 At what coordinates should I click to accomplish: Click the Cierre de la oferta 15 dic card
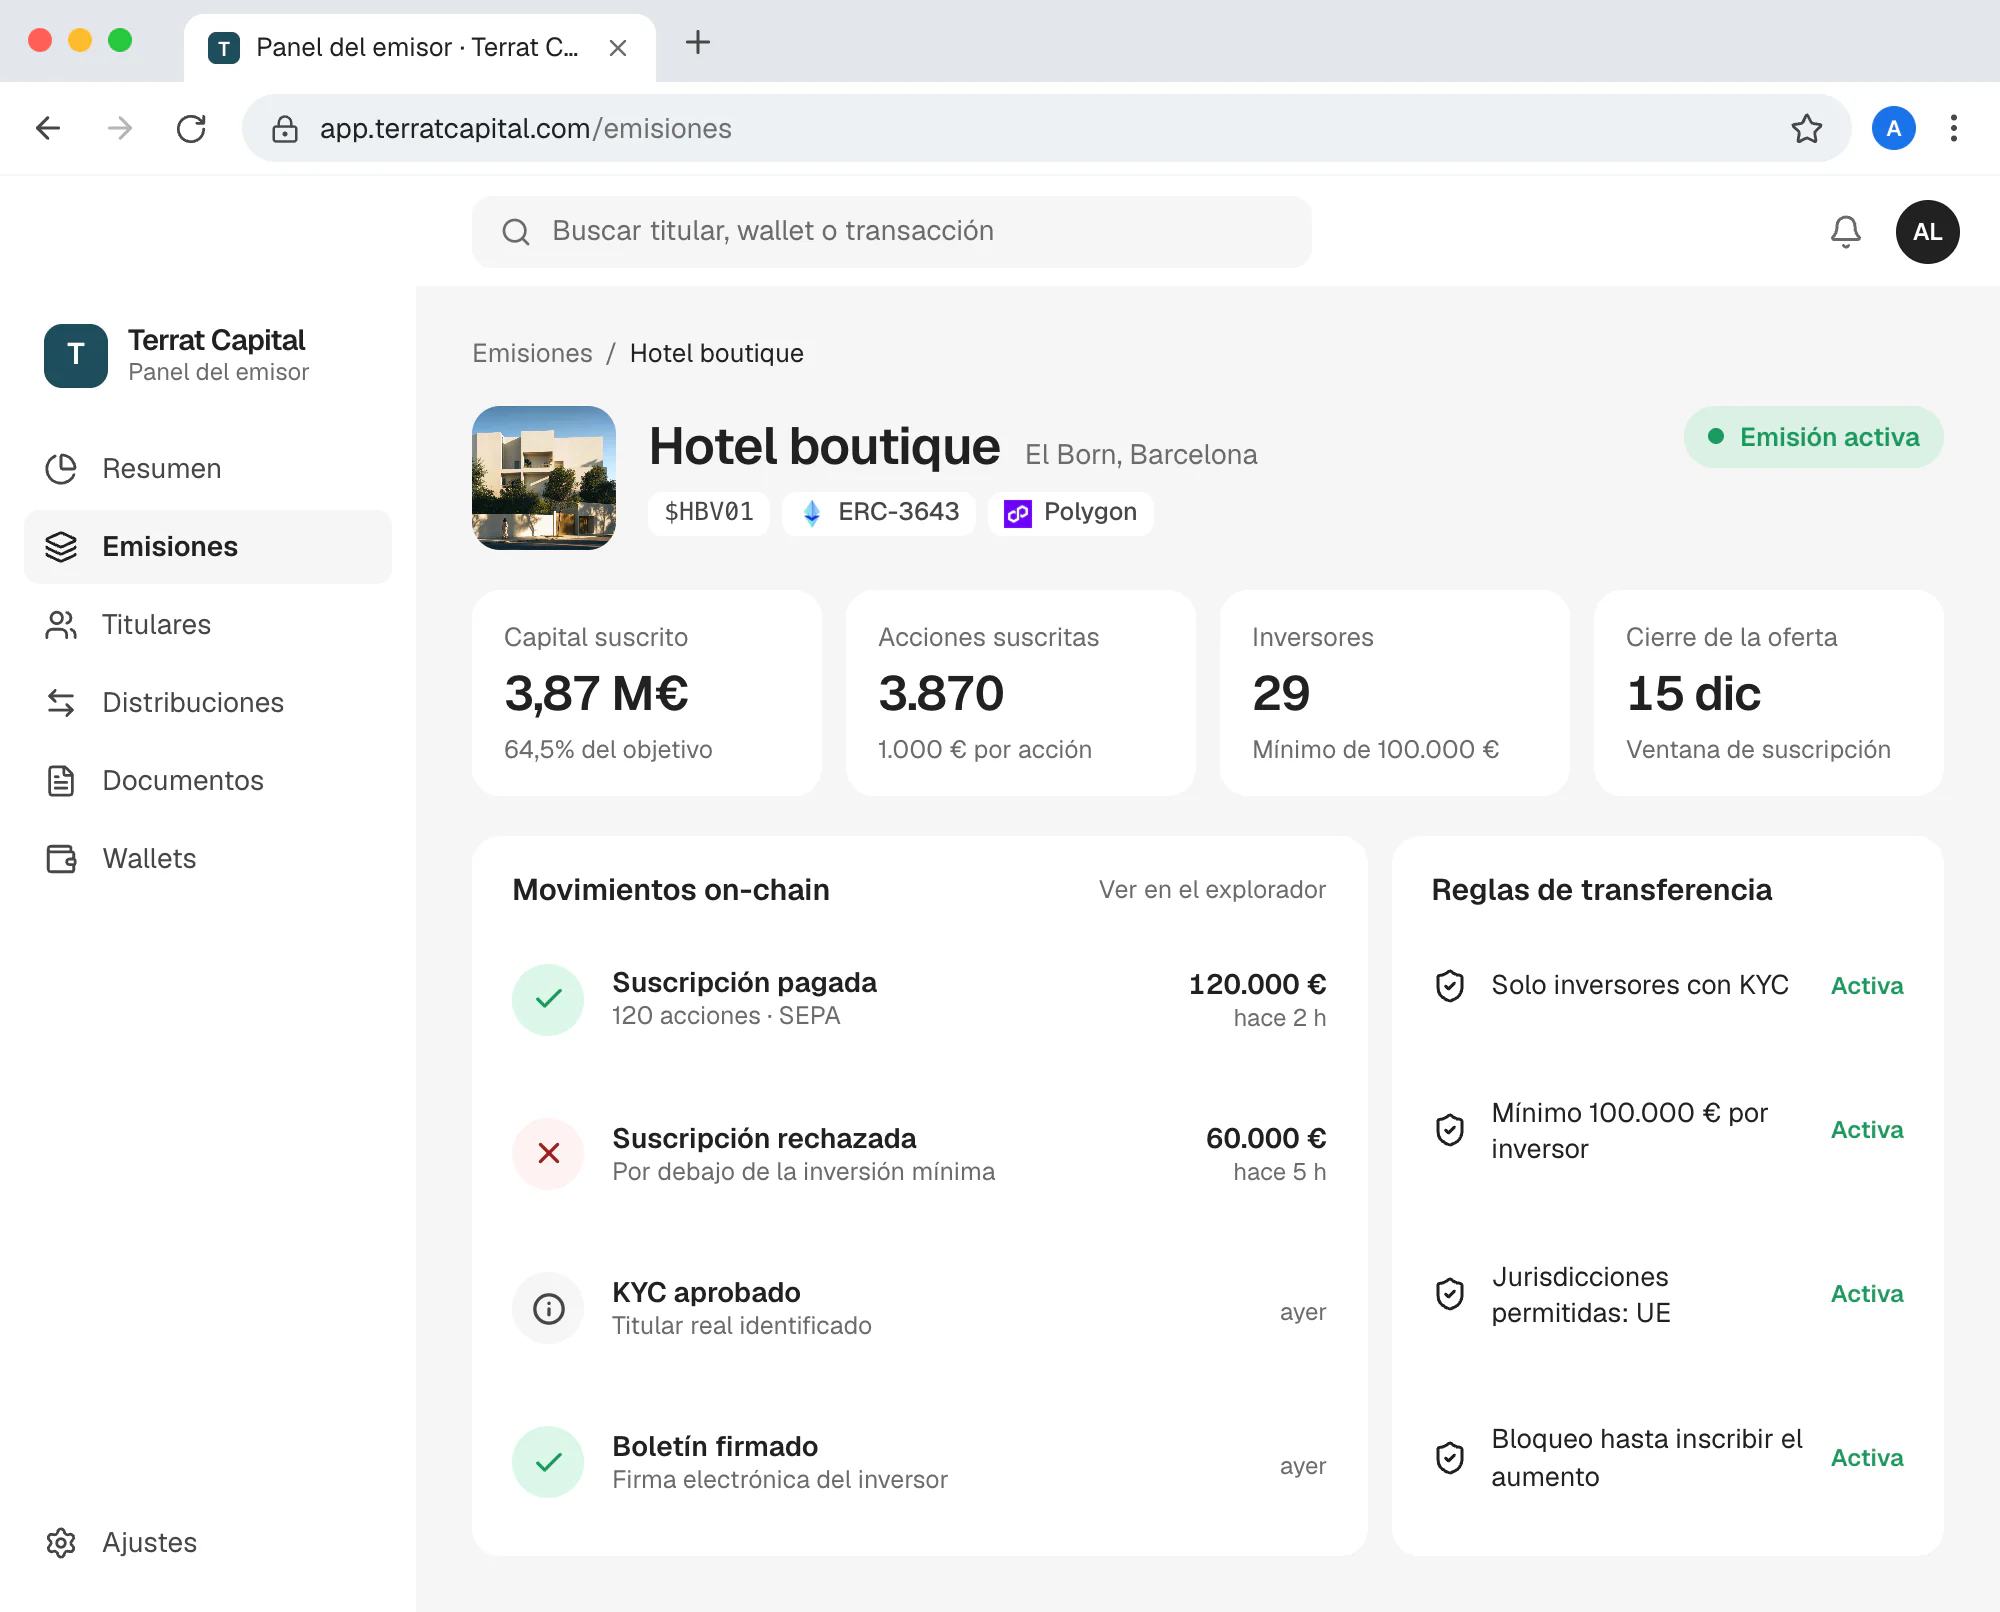(1768, 693)
